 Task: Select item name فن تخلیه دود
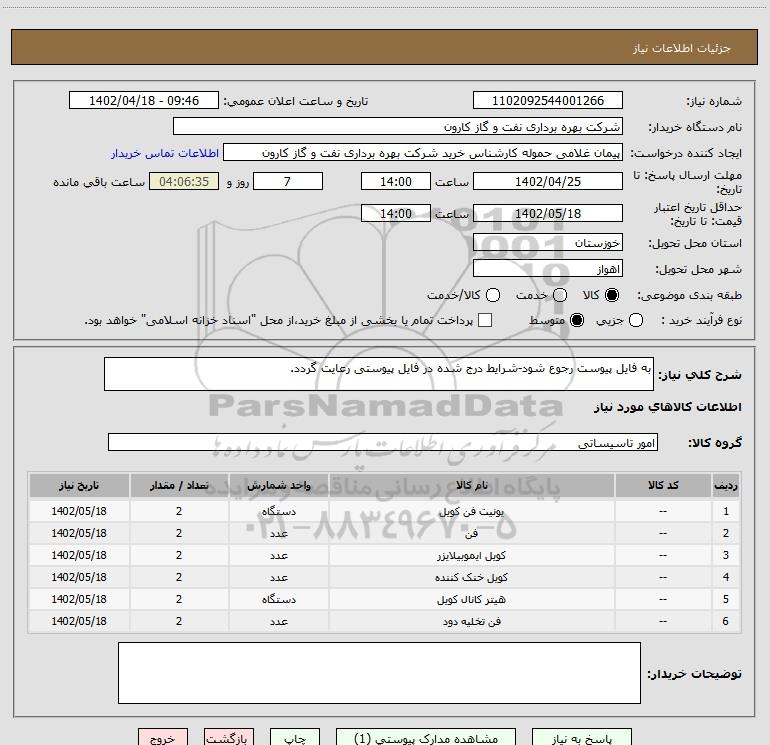471,622
